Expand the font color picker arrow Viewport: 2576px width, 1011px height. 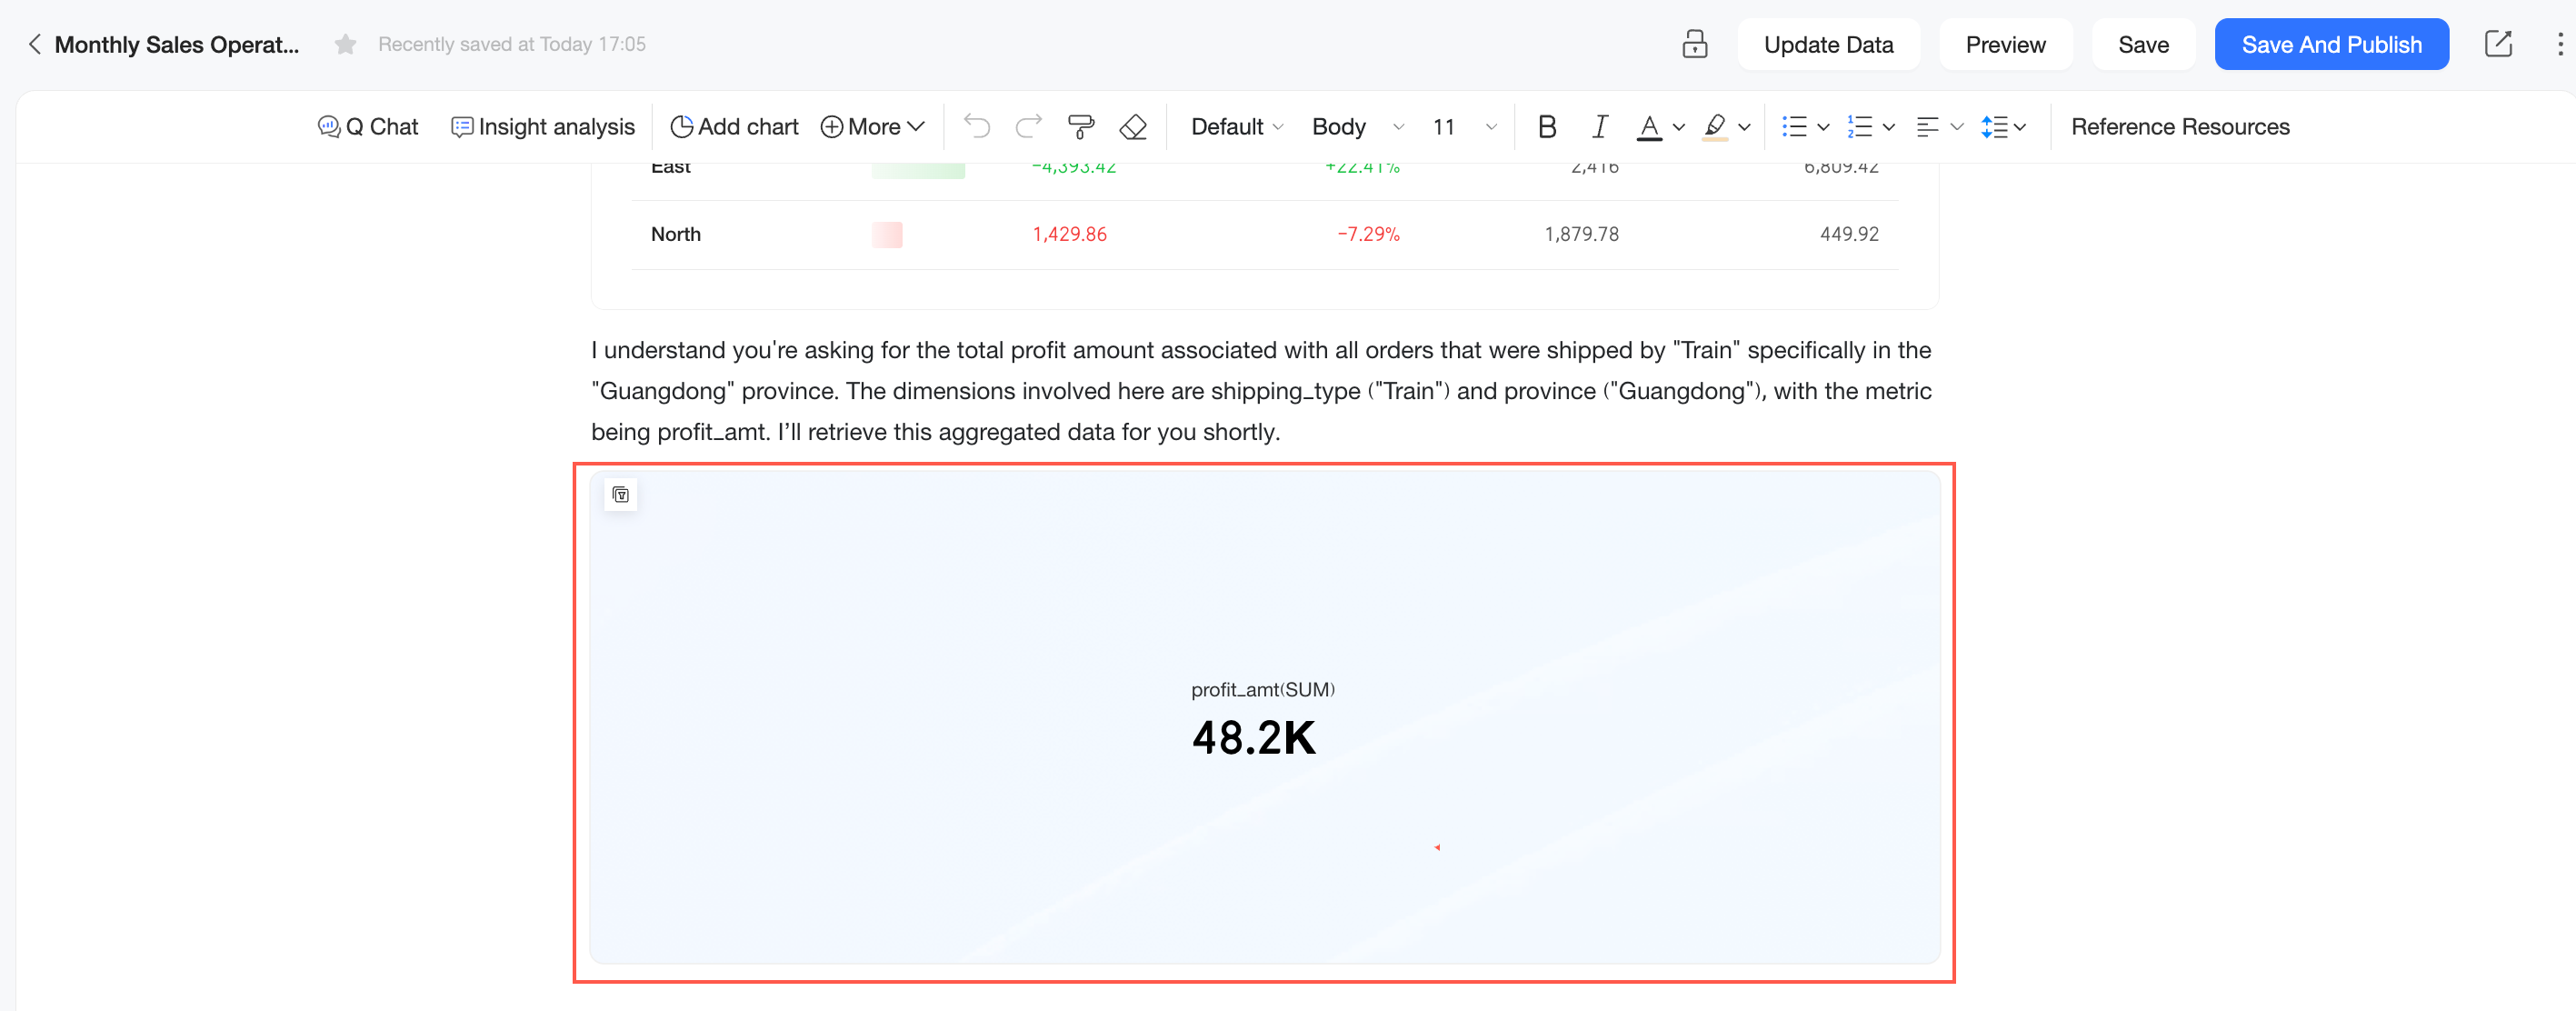coord(1679,127)
